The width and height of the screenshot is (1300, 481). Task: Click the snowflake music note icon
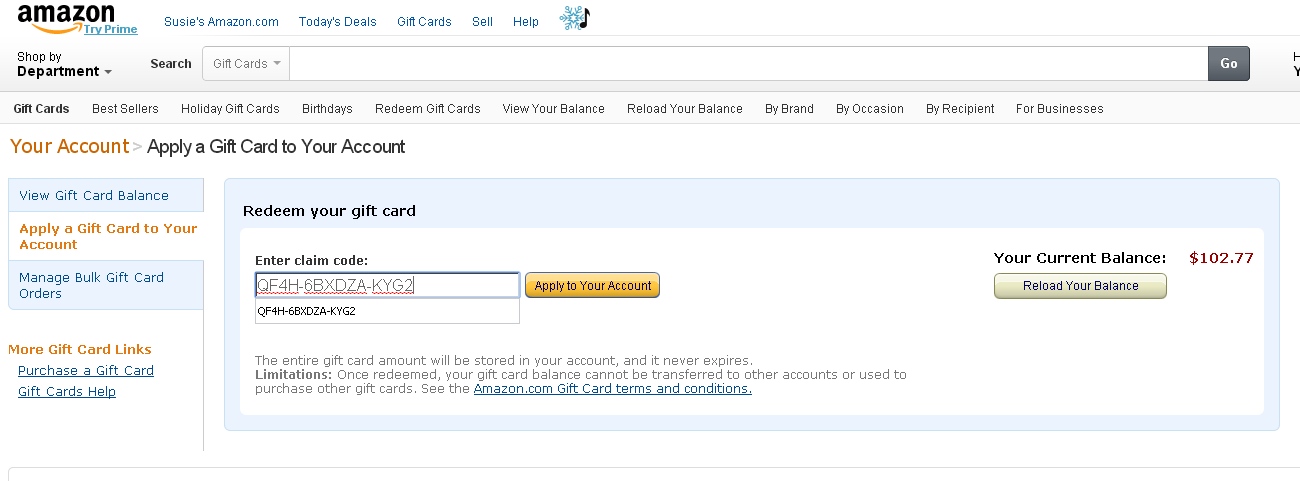pyautogui.click(x=575, y=18)
